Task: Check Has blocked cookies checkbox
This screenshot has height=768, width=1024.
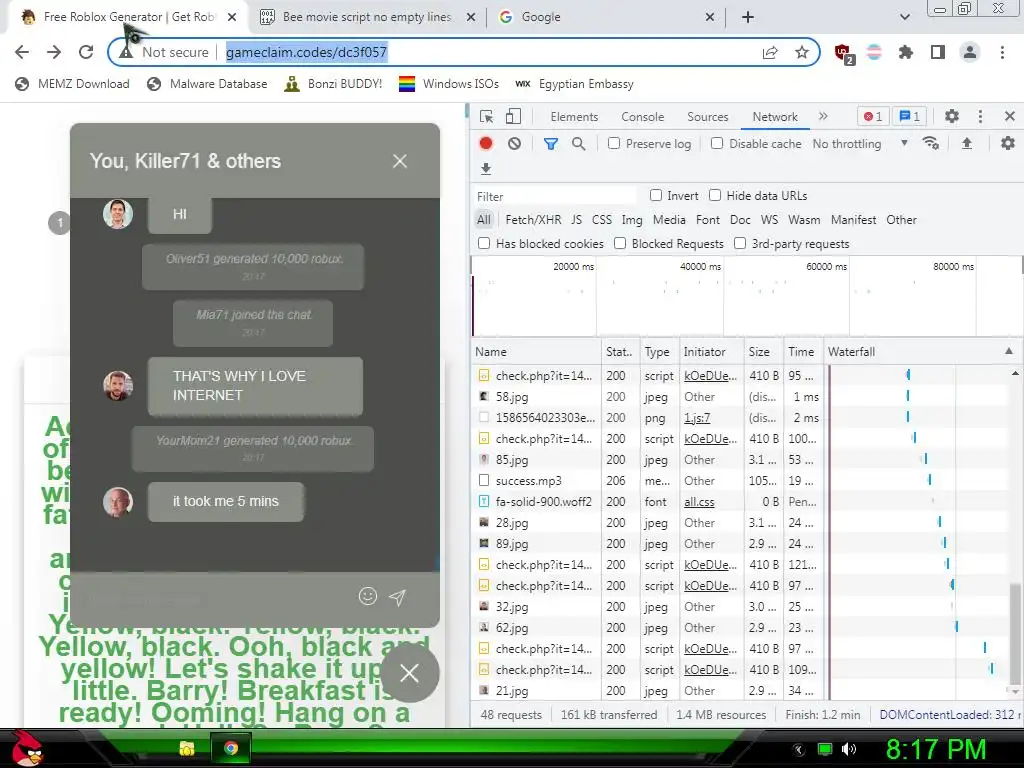Action: point(484,244)
